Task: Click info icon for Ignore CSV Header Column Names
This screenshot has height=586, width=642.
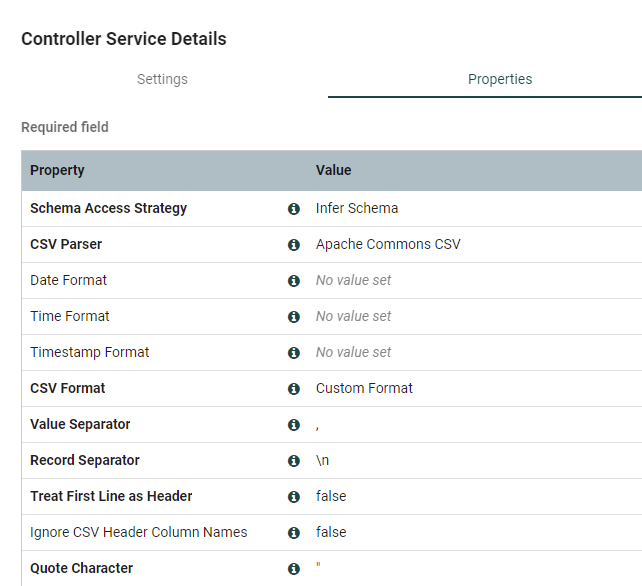Action: [294, 533]
